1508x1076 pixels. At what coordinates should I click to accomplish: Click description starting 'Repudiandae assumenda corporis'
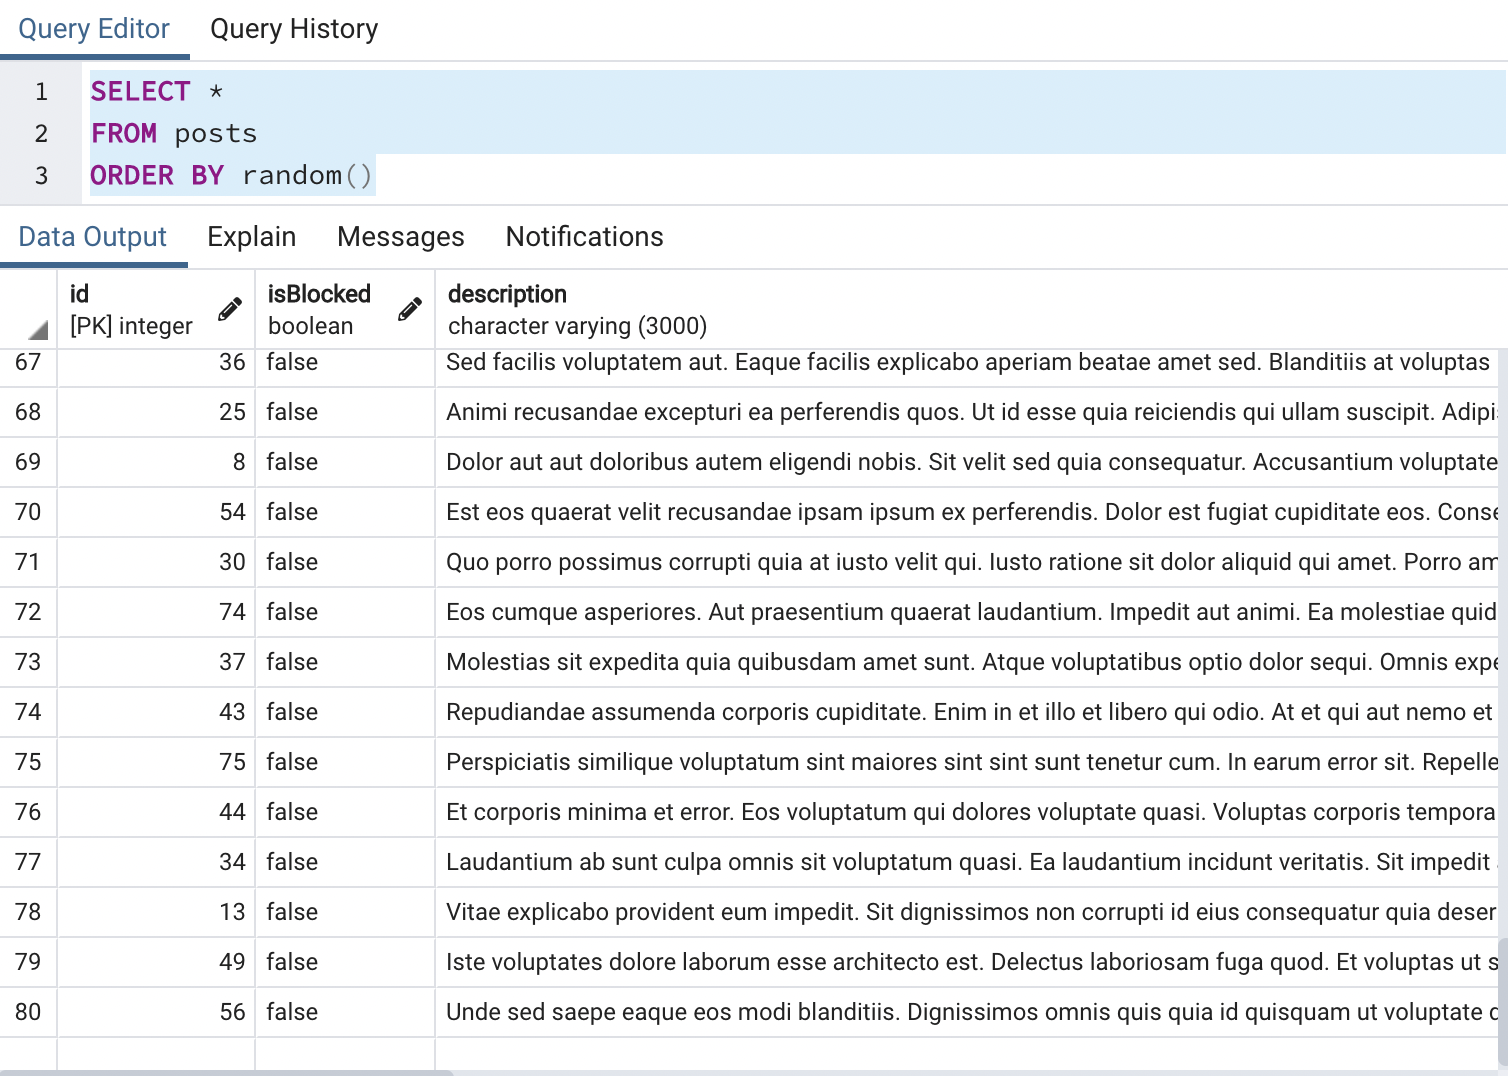966,712
